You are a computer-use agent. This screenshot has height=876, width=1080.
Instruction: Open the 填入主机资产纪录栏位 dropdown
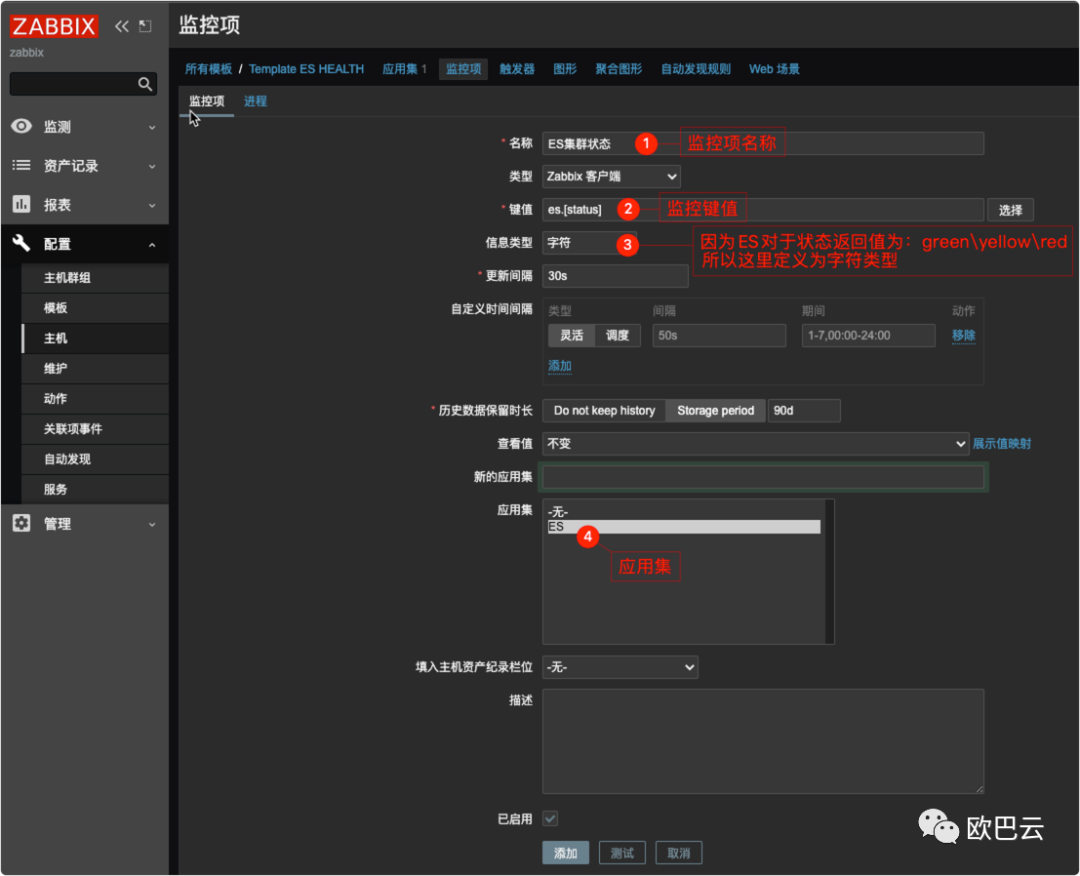(620, 667)
